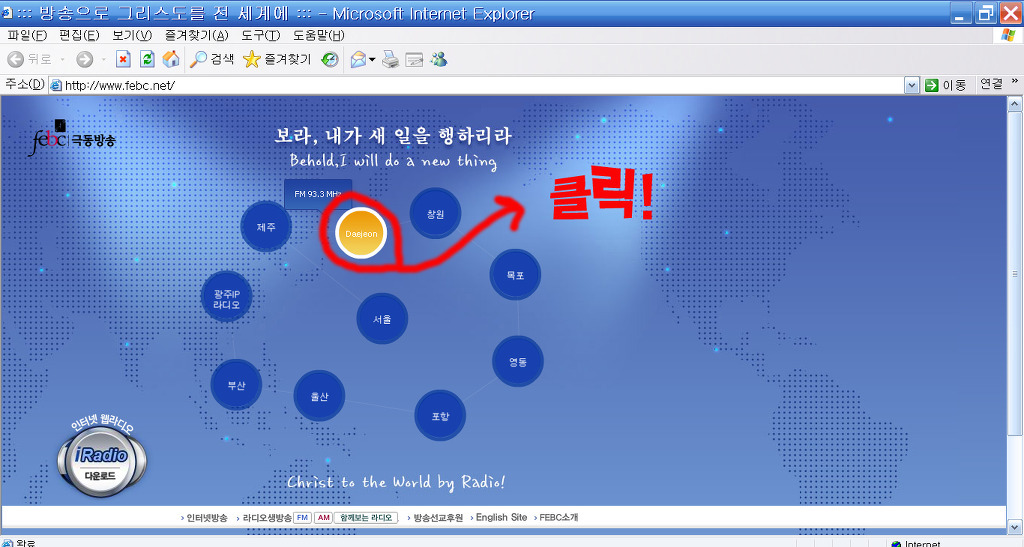Open the 보기(V) menu

[x=132, y=35]
